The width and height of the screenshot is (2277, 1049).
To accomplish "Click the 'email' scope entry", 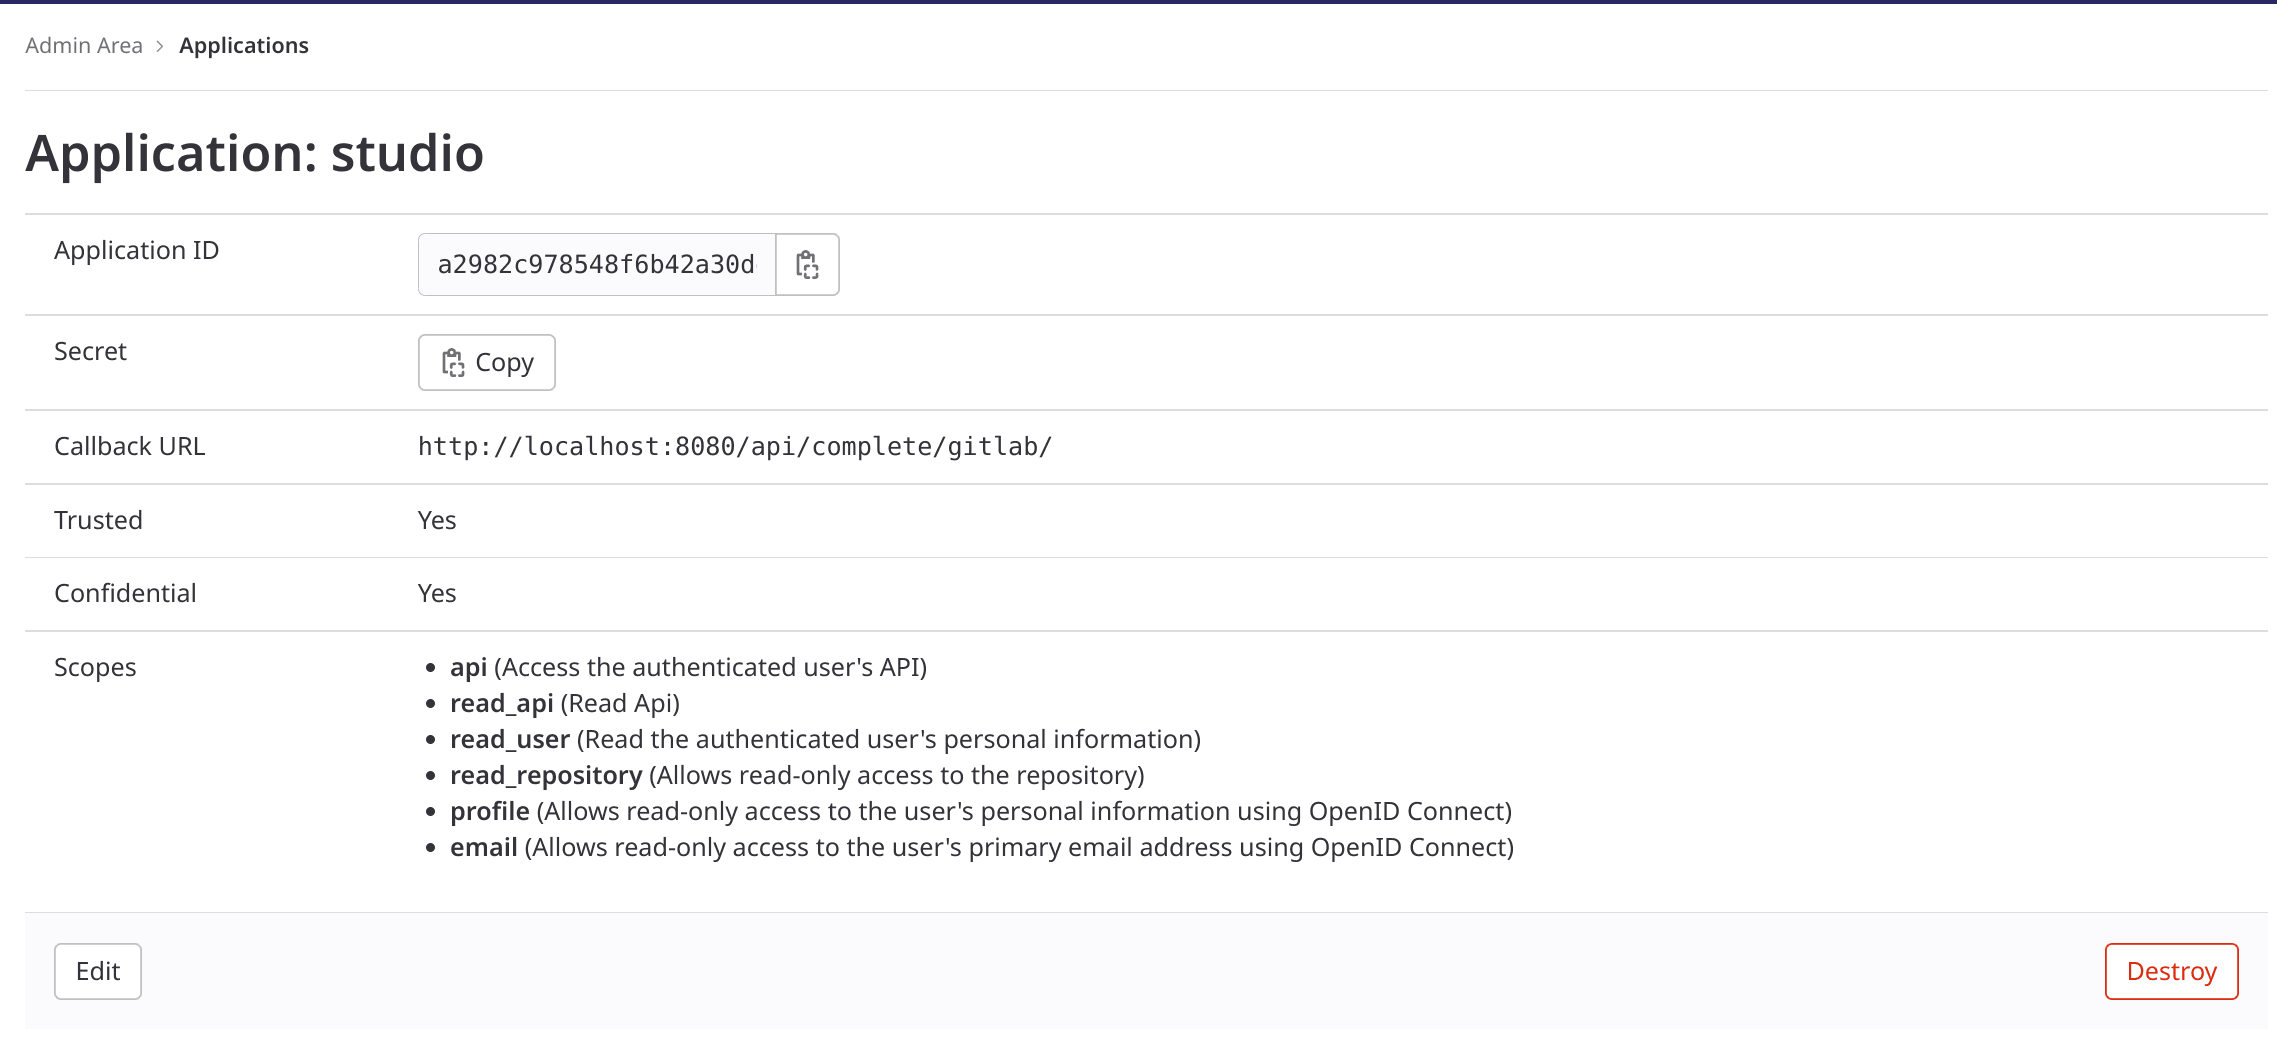I will click(982, 847).
